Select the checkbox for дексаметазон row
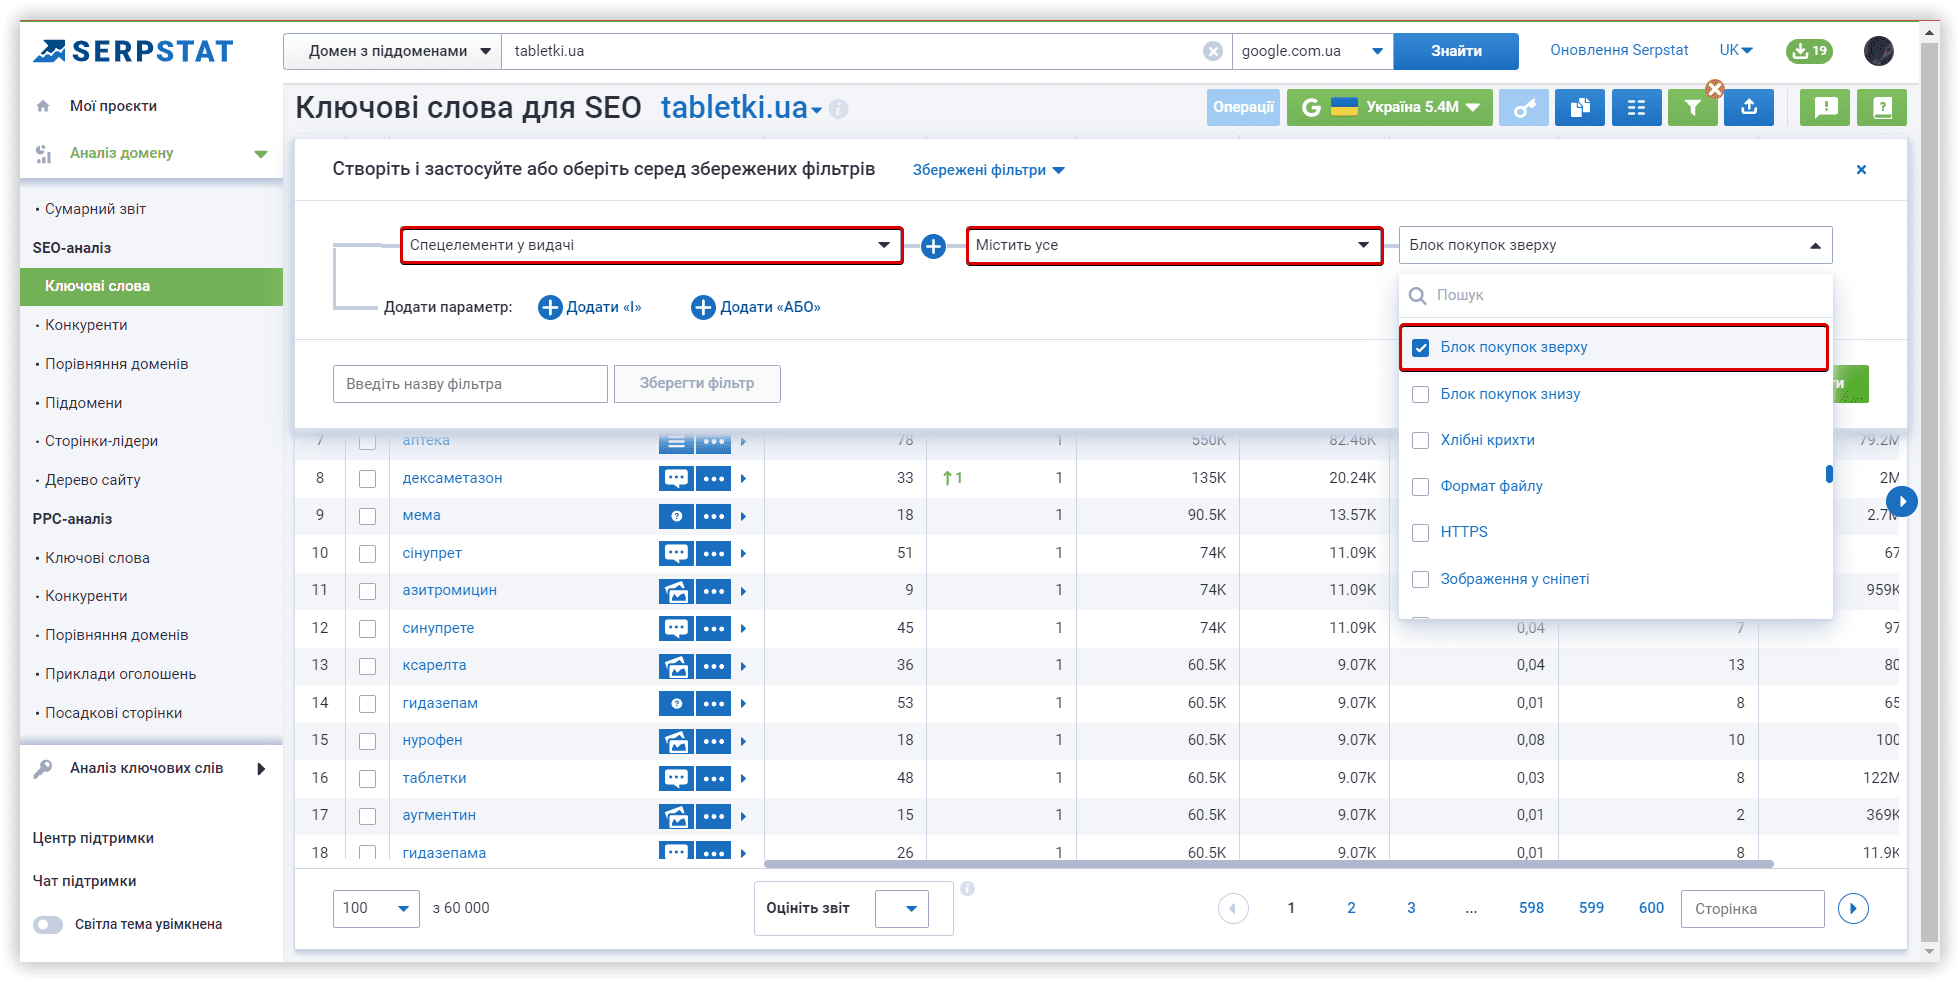1960x982 pixels. pos(367,479)
